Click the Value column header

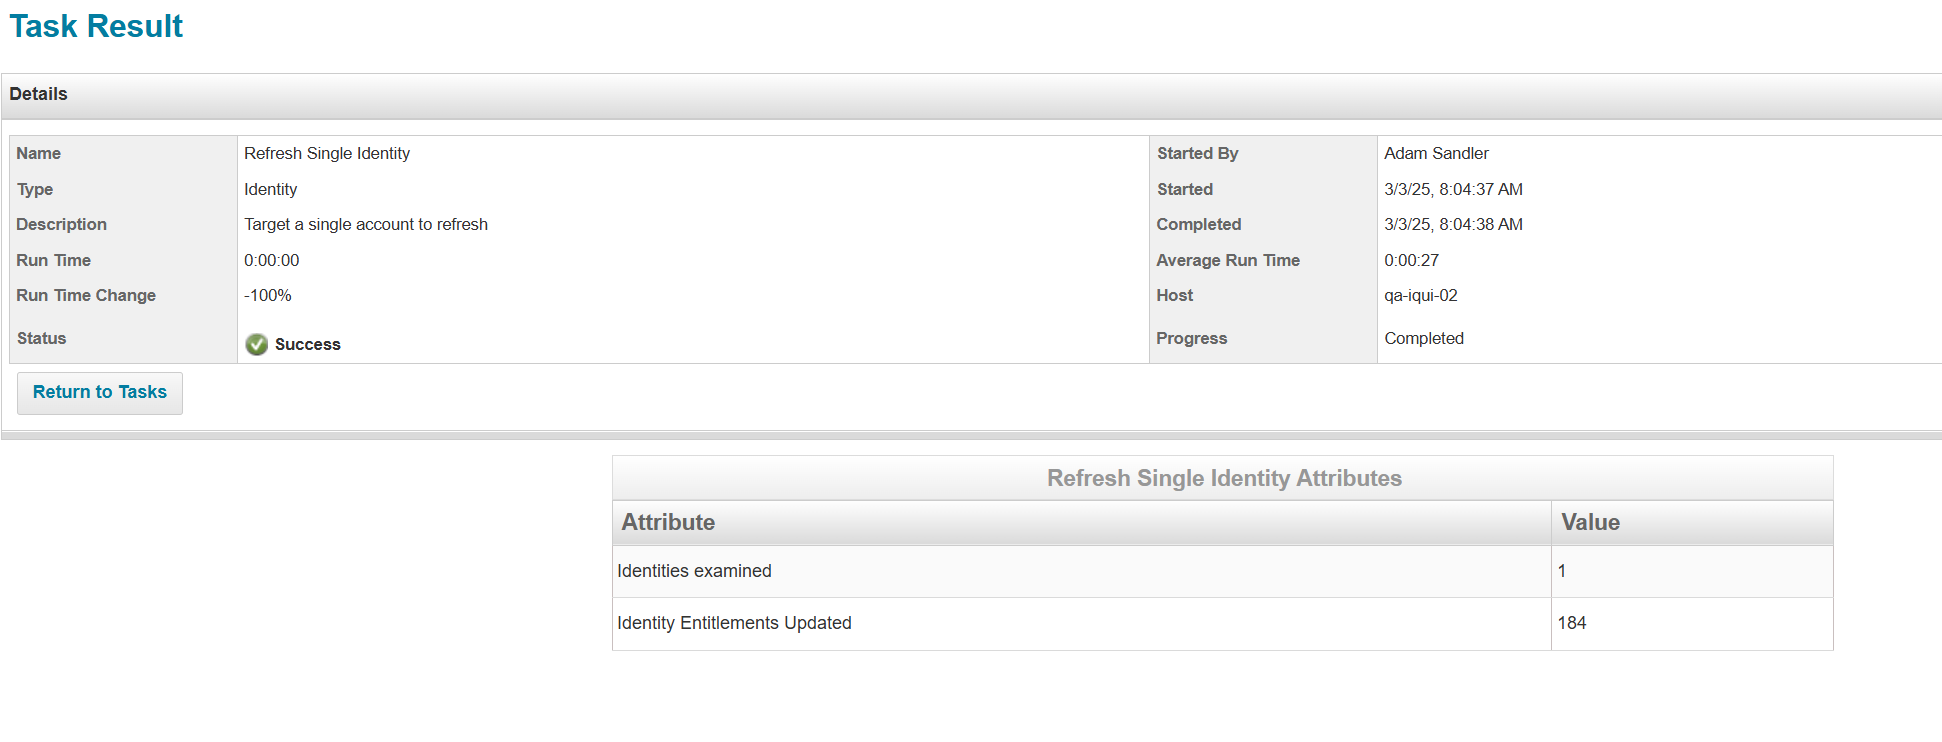point(1590,522)
